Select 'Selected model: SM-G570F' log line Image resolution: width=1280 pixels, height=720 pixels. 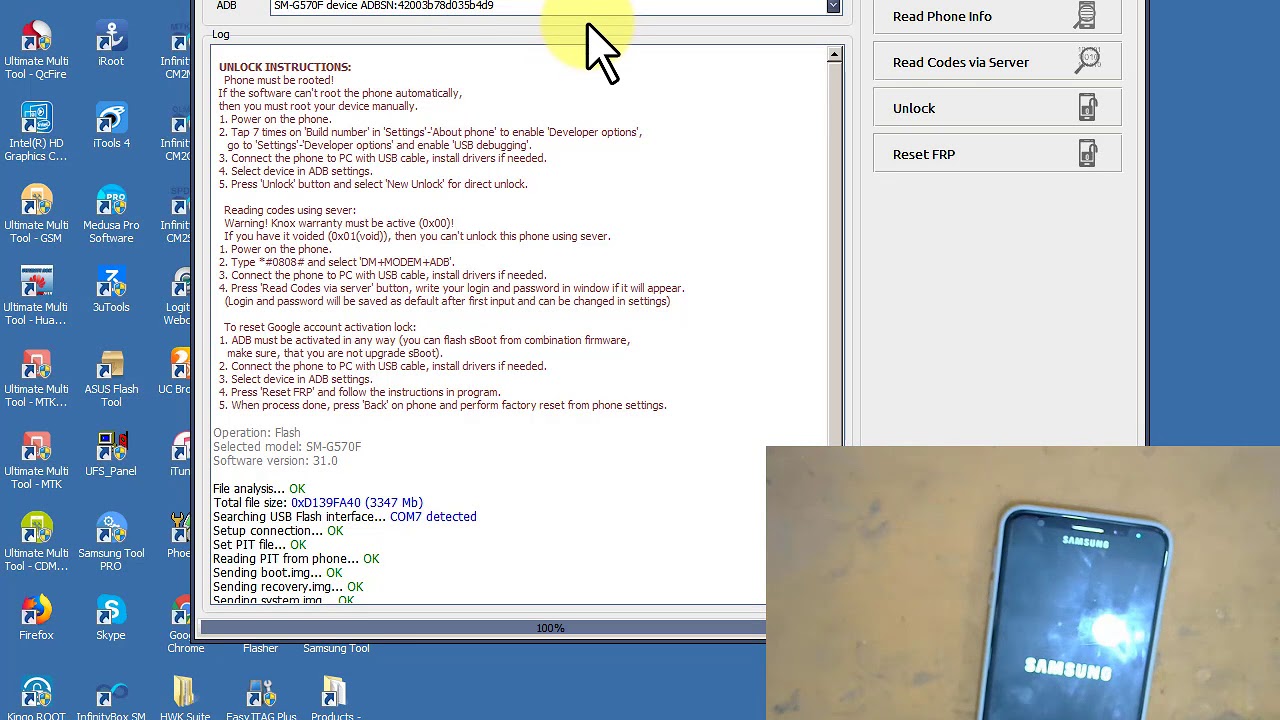point(287,447)
